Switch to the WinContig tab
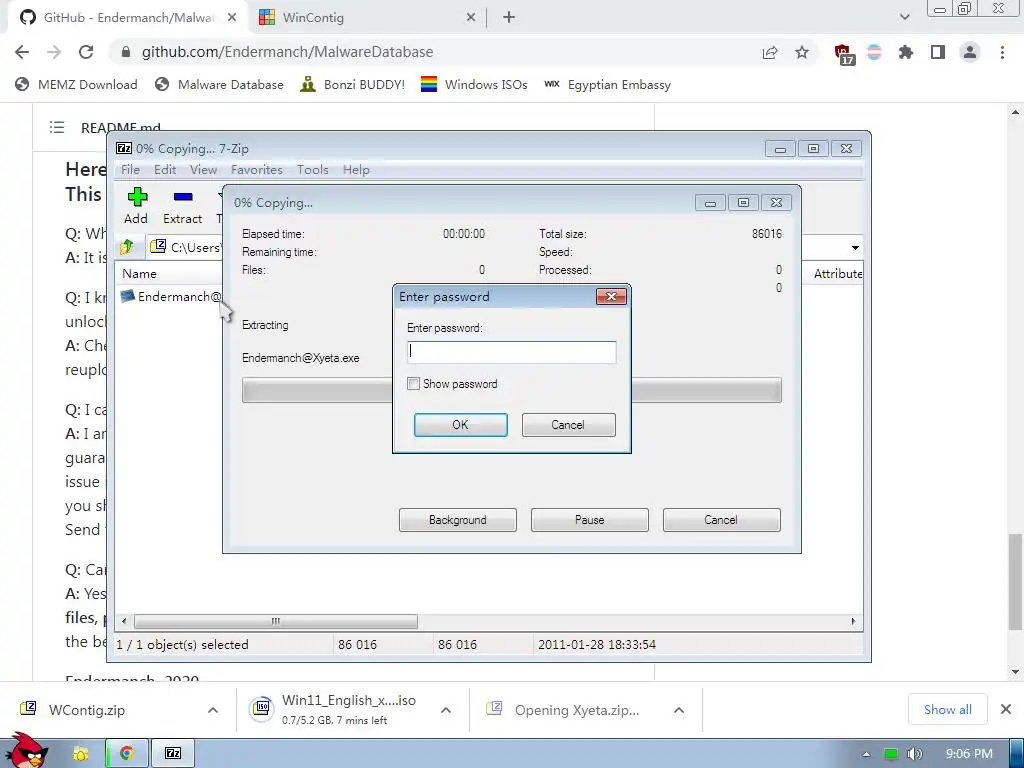This screenshot has height=768, width=1024. pyautogui.click(x=366, y=18)
